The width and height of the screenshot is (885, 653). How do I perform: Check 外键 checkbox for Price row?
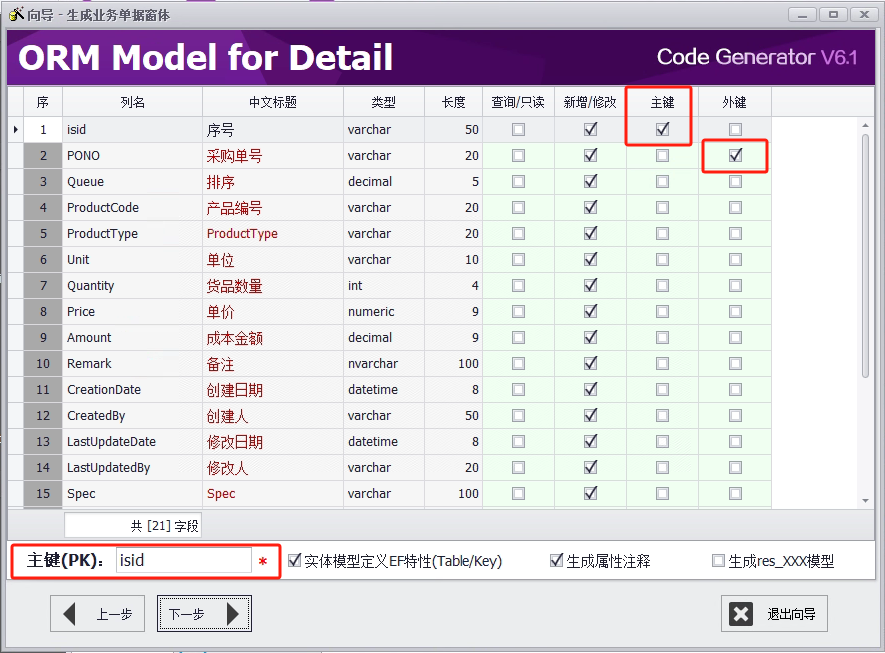tap(735, 311)
